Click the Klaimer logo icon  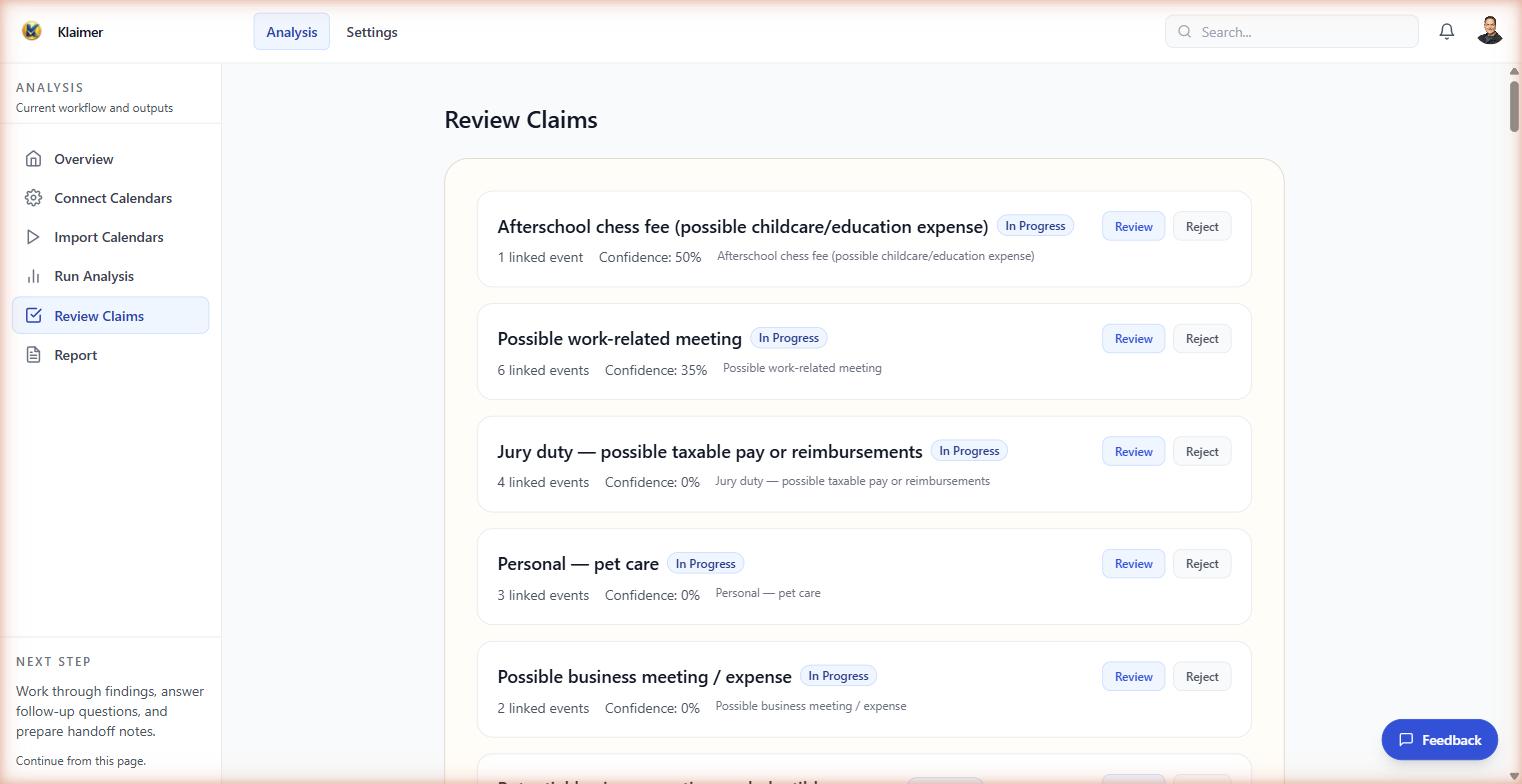(30, 31)
